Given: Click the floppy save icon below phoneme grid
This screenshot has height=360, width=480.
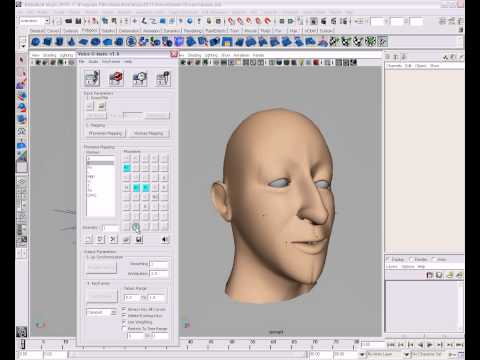Looking at the screenshot, I should point(139,239).
